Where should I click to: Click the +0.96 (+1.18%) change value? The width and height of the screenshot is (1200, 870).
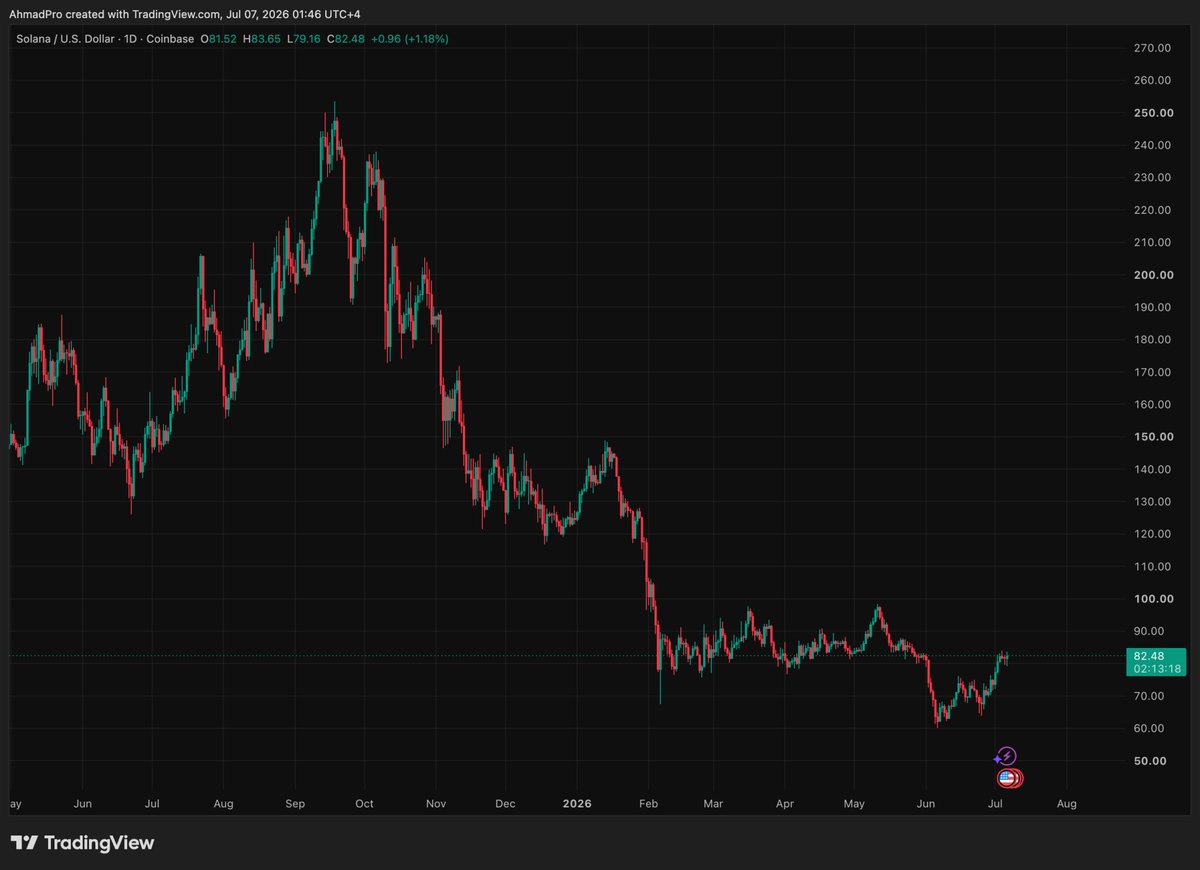(410, 39)
